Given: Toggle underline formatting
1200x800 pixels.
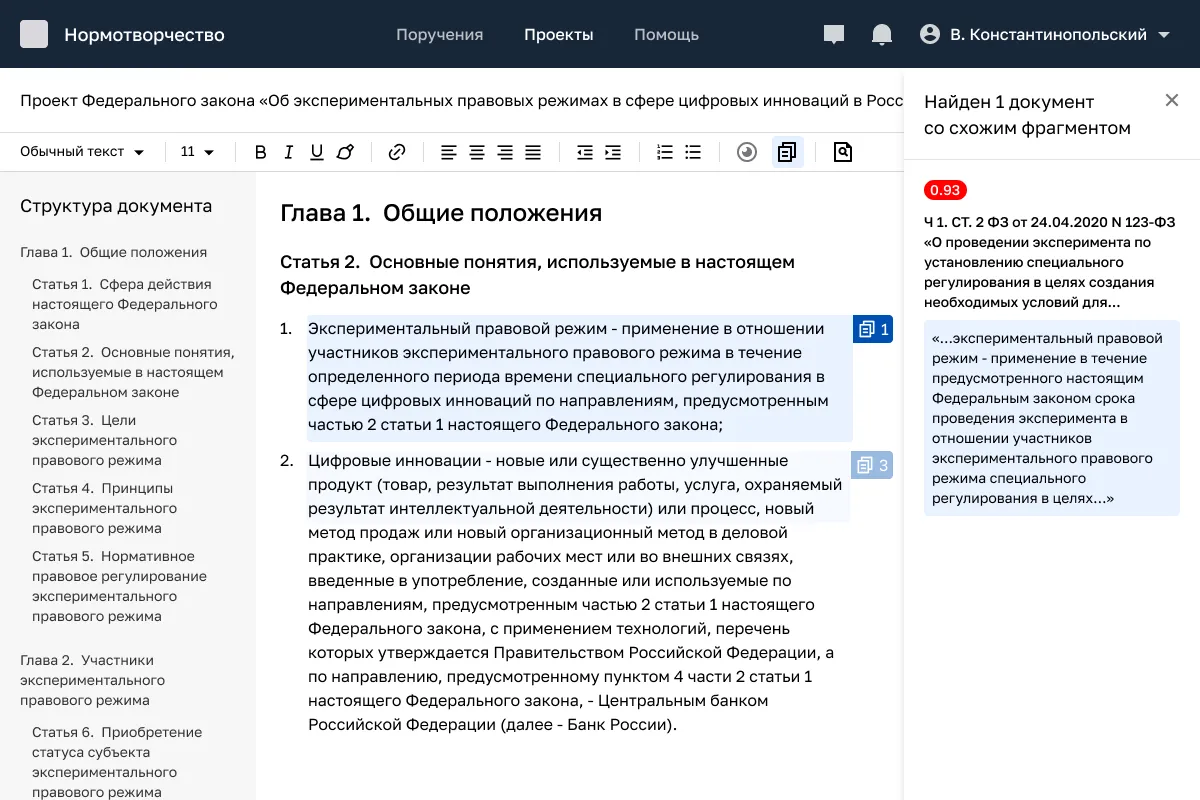Looking at the screenshot, I should [x=317, y=152].
